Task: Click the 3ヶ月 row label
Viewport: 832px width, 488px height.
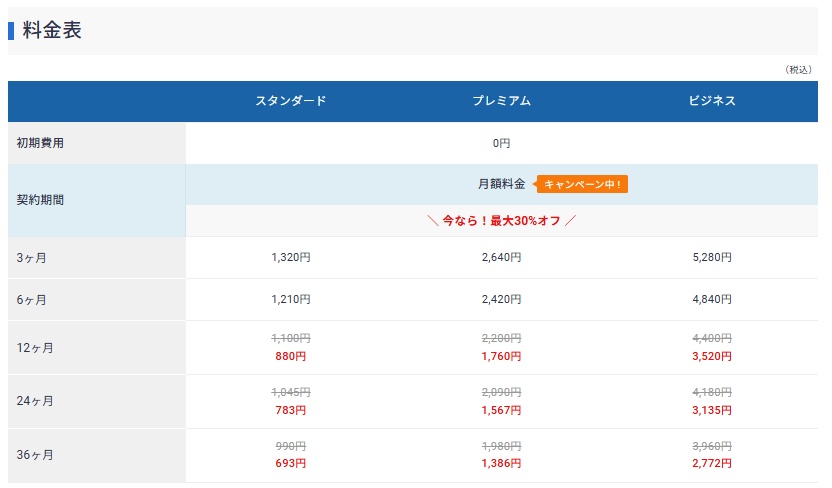Action: pyautogui.click(x=32, y=258)
